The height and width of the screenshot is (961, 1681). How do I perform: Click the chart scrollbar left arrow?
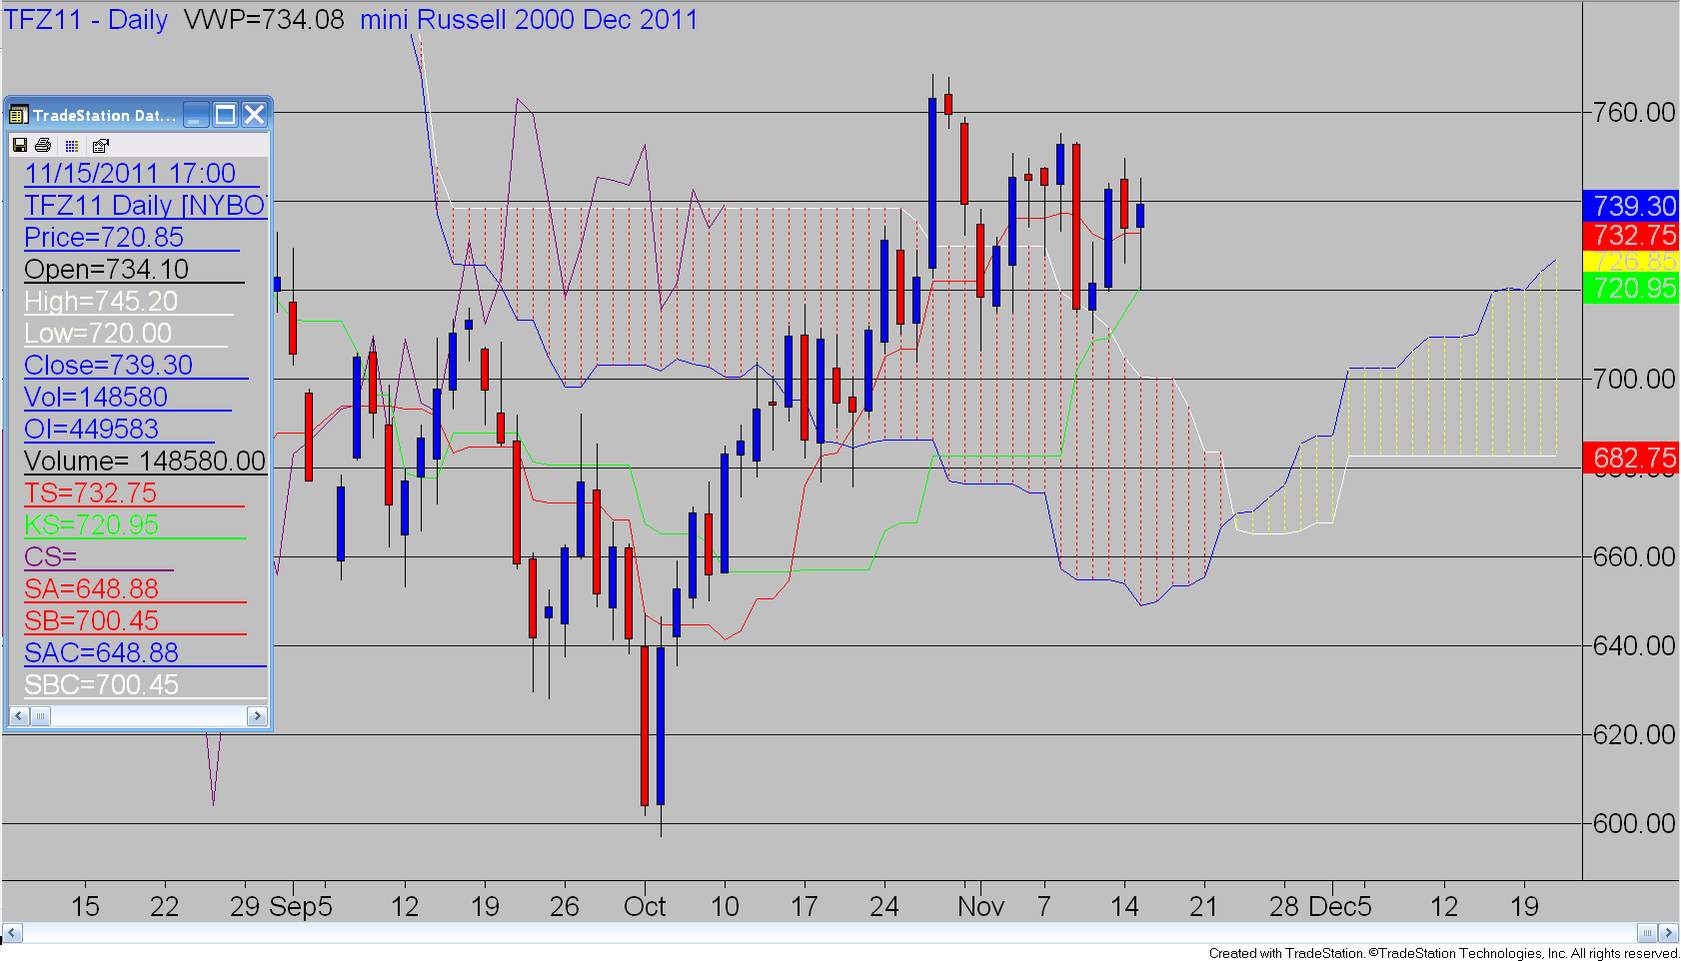12,933
